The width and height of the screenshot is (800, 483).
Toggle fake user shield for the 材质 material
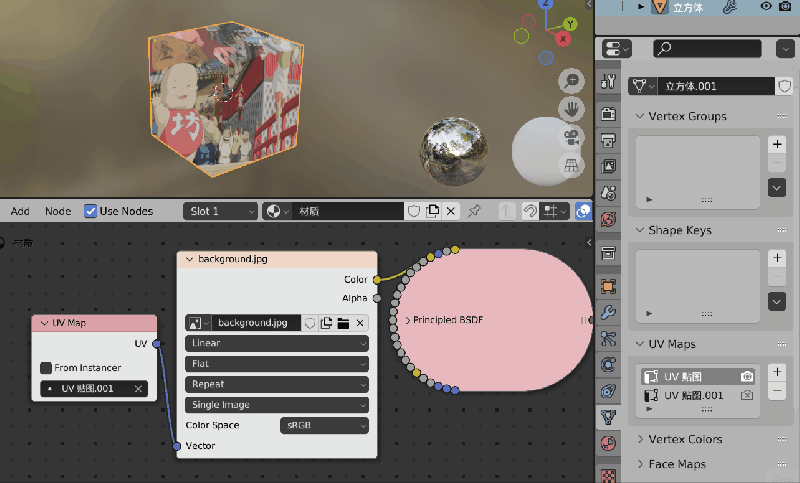point(414,211)
